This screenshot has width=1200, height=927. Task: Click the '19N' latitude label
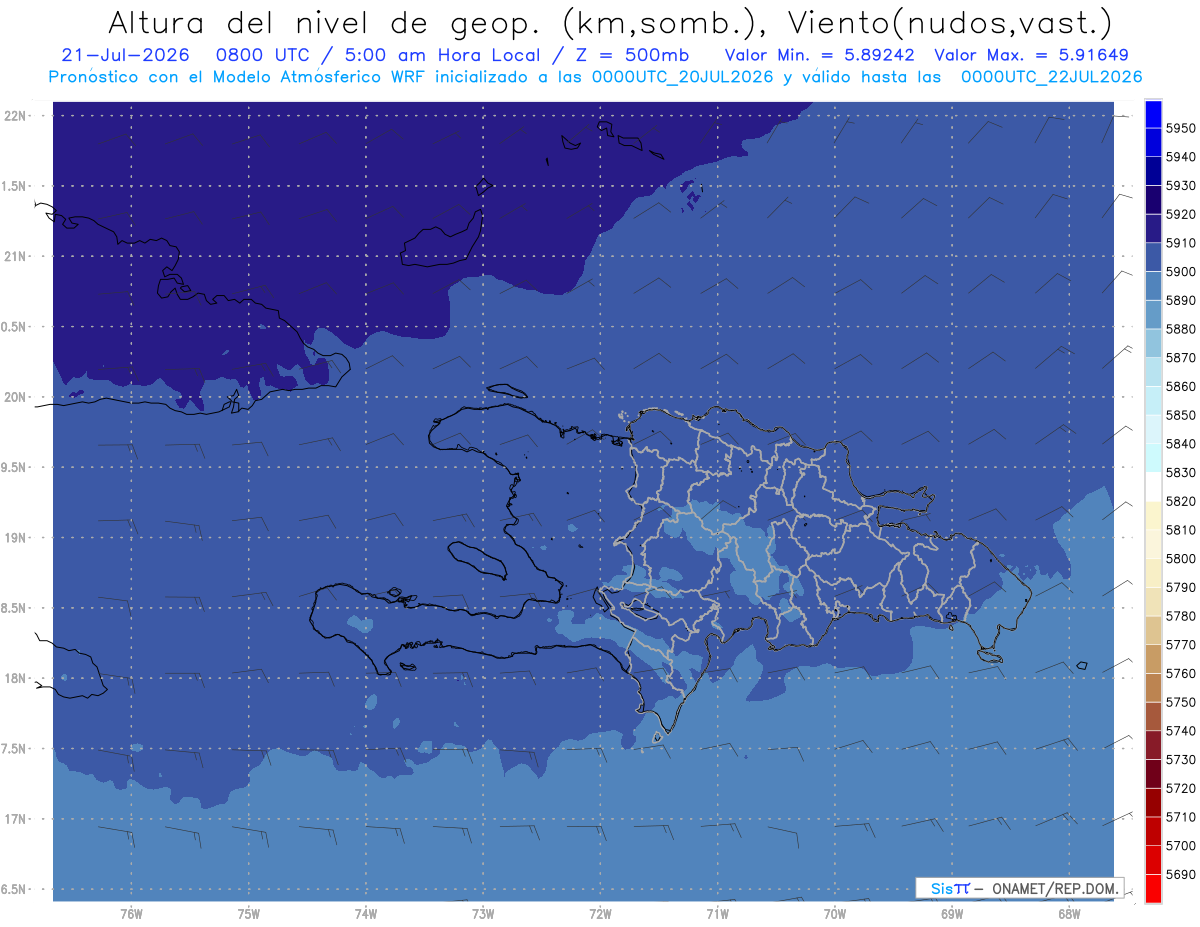16,537
